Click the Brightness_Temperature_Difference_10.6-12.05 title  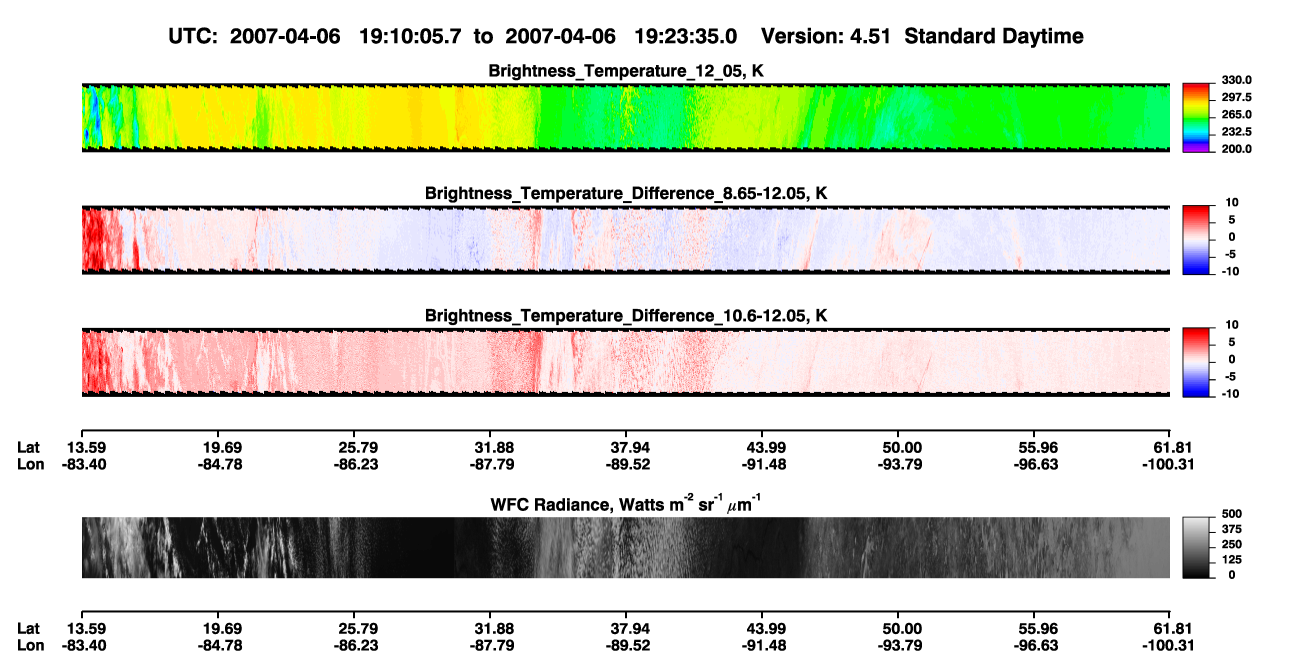coord(626,316)
